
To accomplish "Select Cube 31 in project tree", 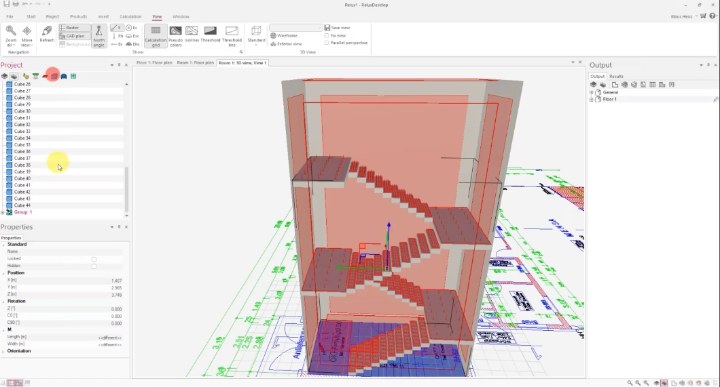I will point(22,118).
